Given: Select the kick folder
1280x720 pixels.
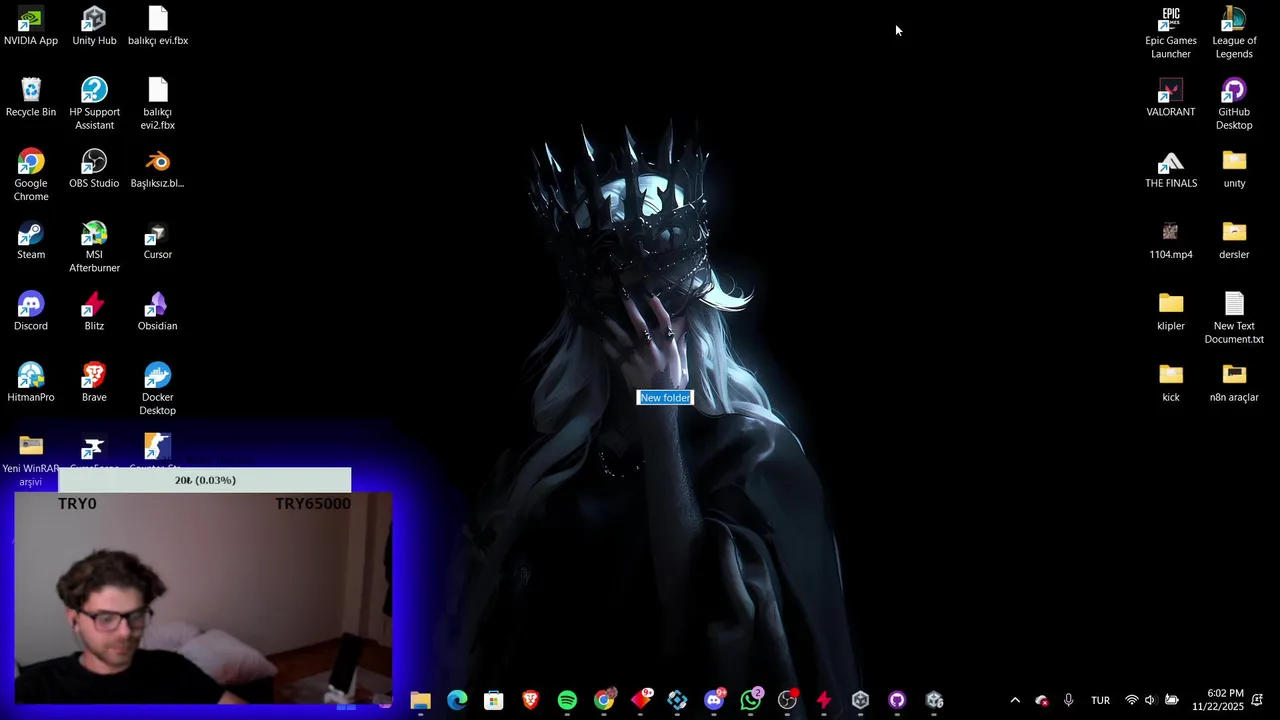Looking at the screenshot, I should (x=1171, y=383).
